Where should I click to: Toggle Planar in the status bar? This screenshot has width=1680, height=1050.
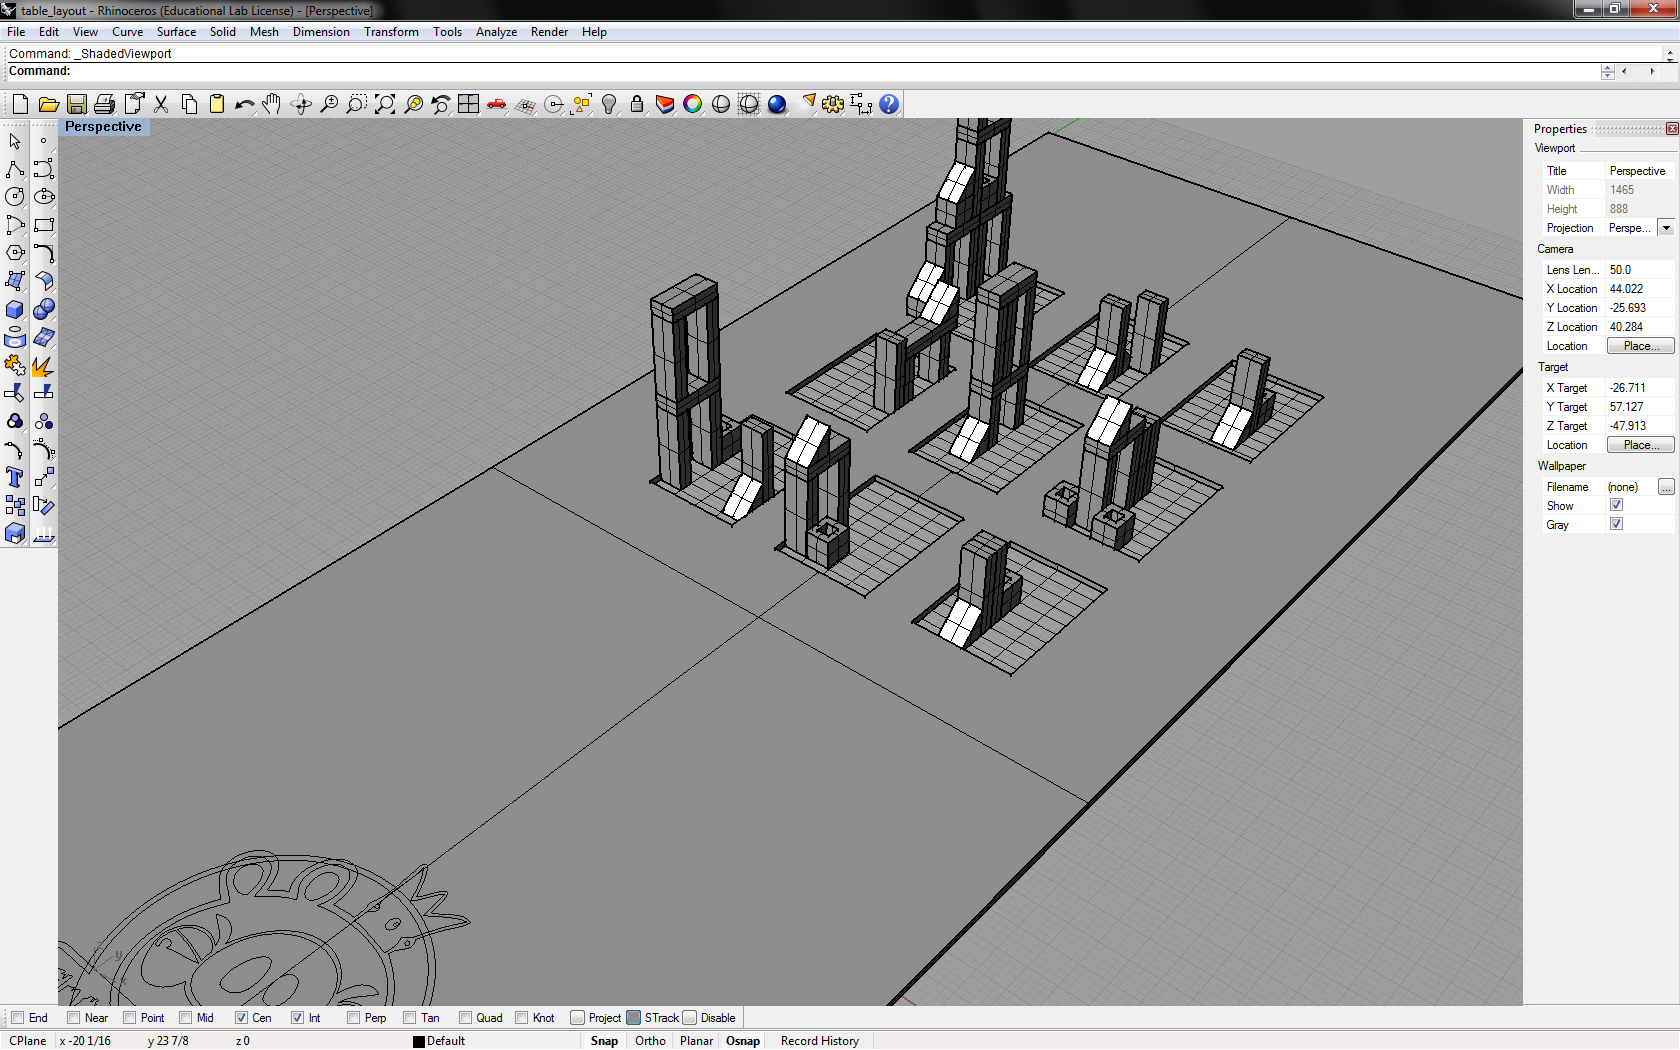point(696,1041)
